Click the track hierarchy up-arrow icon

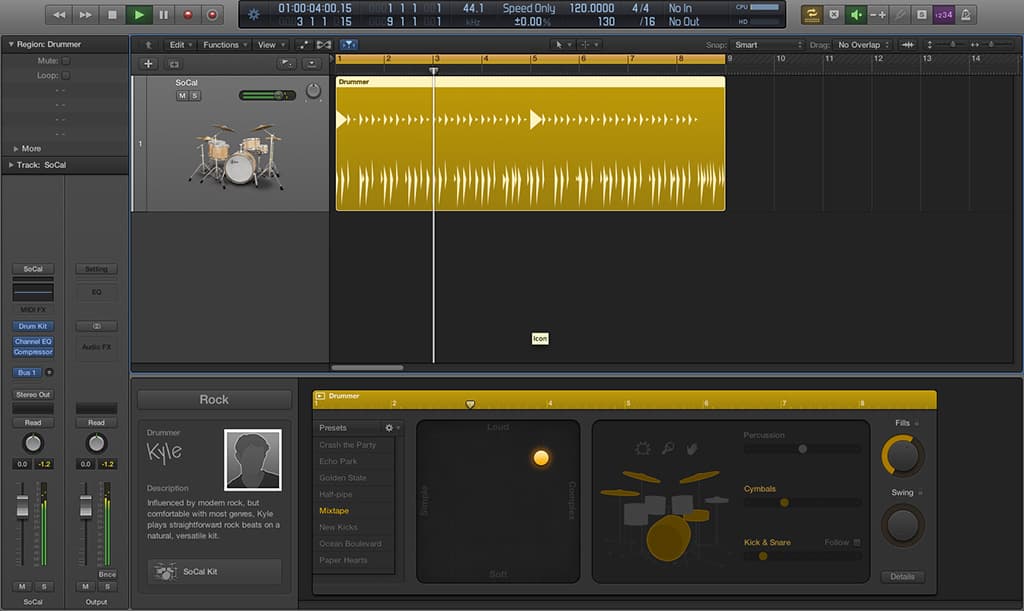[148, 44]
